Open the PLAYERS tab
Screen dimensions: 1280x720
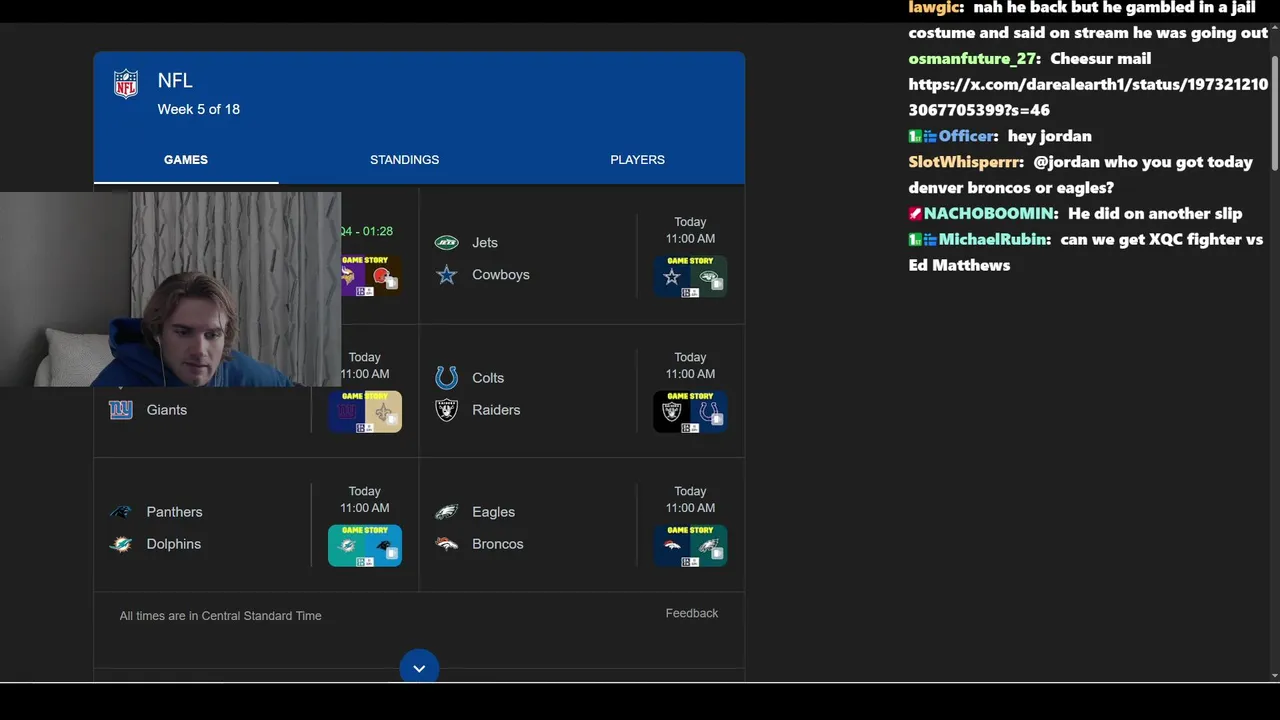pyautogui.click(x=637, y=160)
